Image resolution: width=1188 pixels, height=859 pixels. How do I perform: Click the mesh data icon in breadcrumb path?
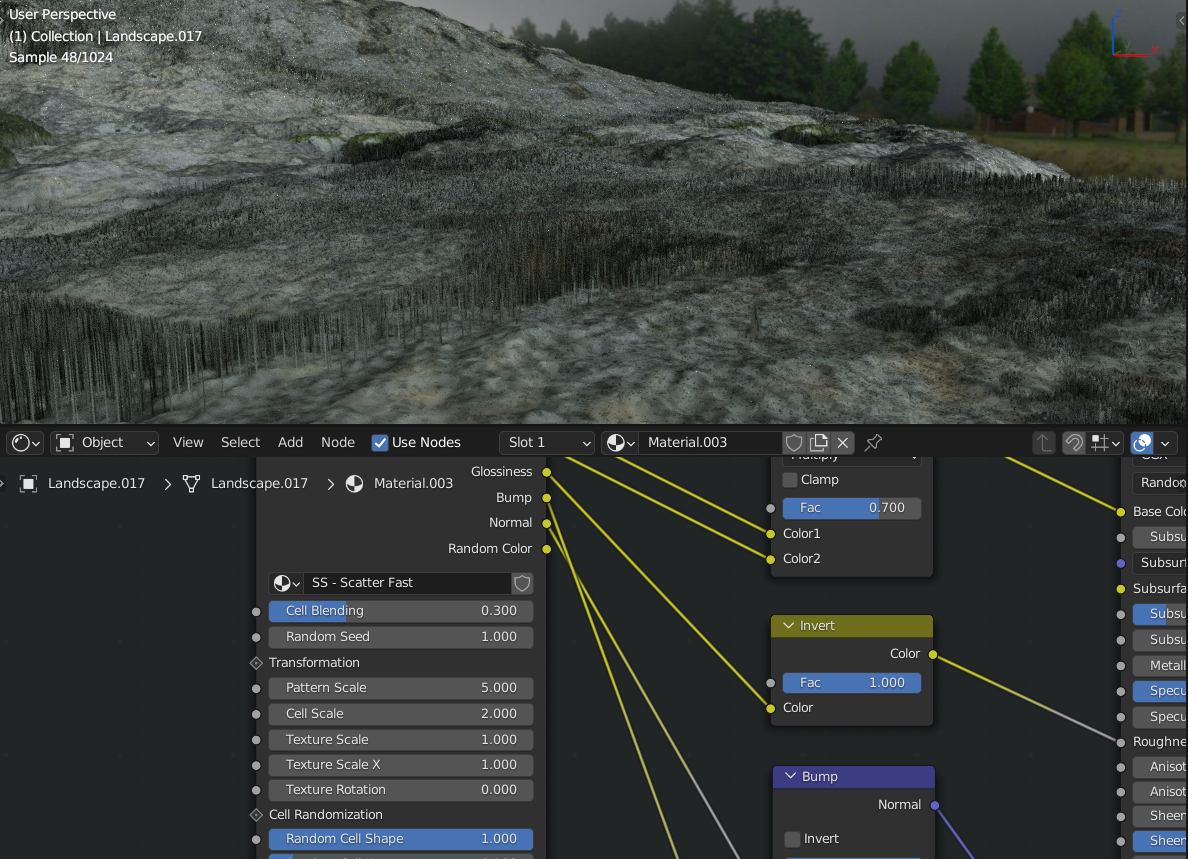click(x=192, y=483)
